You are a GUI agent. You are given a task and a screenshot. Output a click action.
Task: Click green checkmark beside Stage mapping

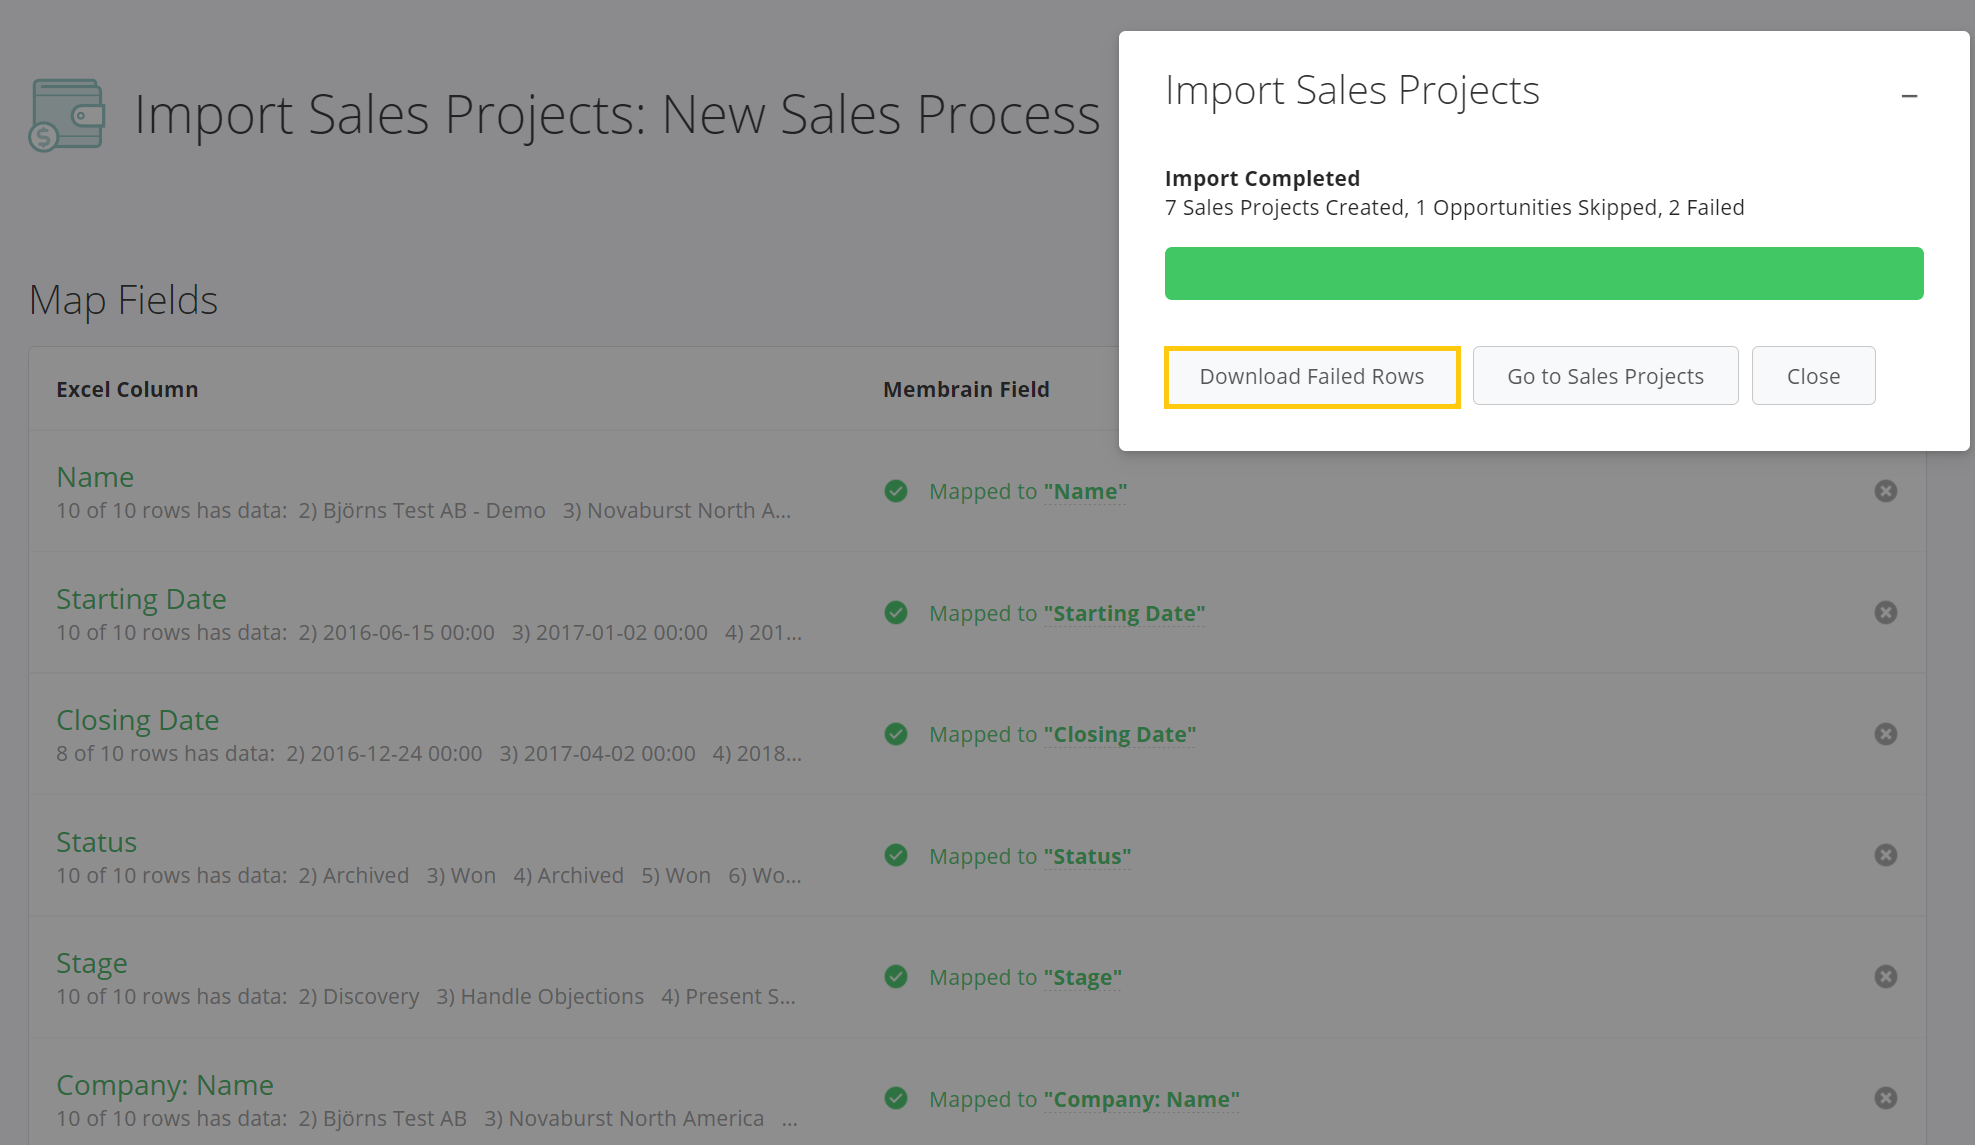click(x=896, y=977)
